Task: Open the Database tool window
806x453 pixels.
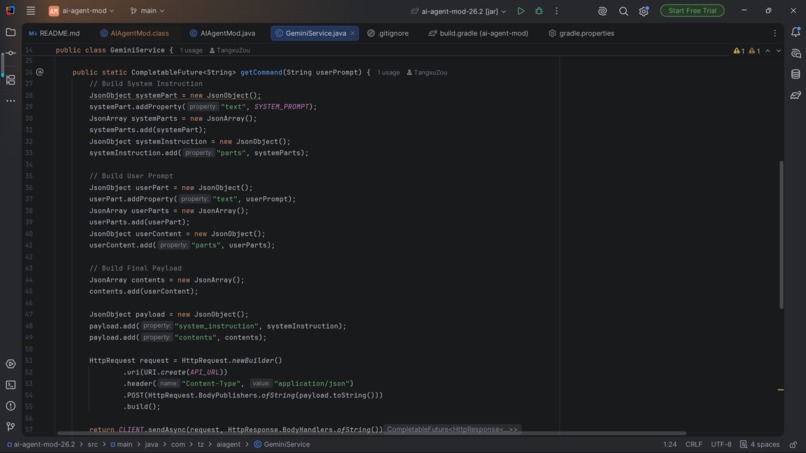Action: (795, 75)
